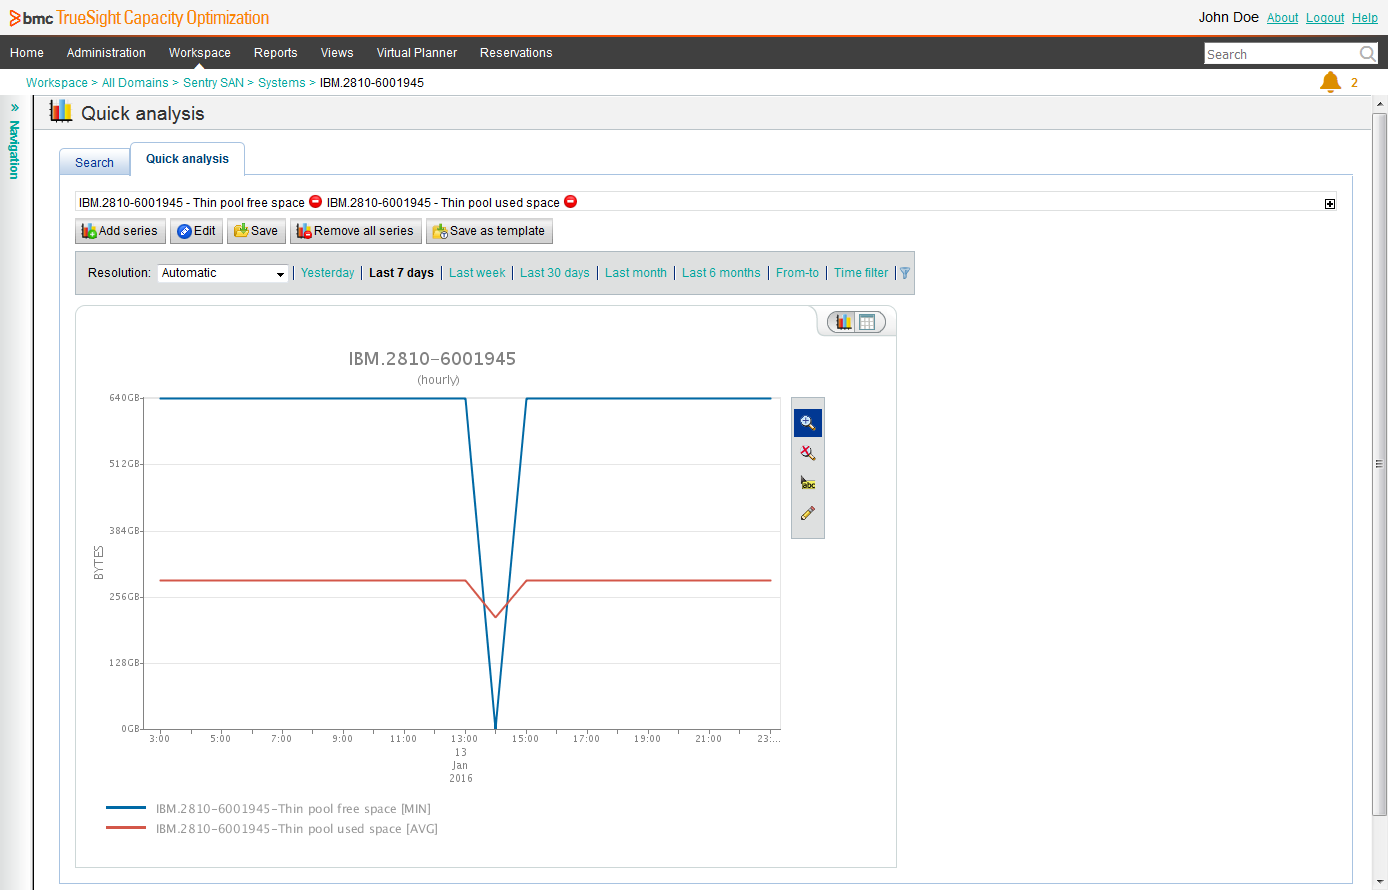Click the scrollbar up arrow
The height and width of the screenshot is (890, 1388).
[x=1381, y=104]
